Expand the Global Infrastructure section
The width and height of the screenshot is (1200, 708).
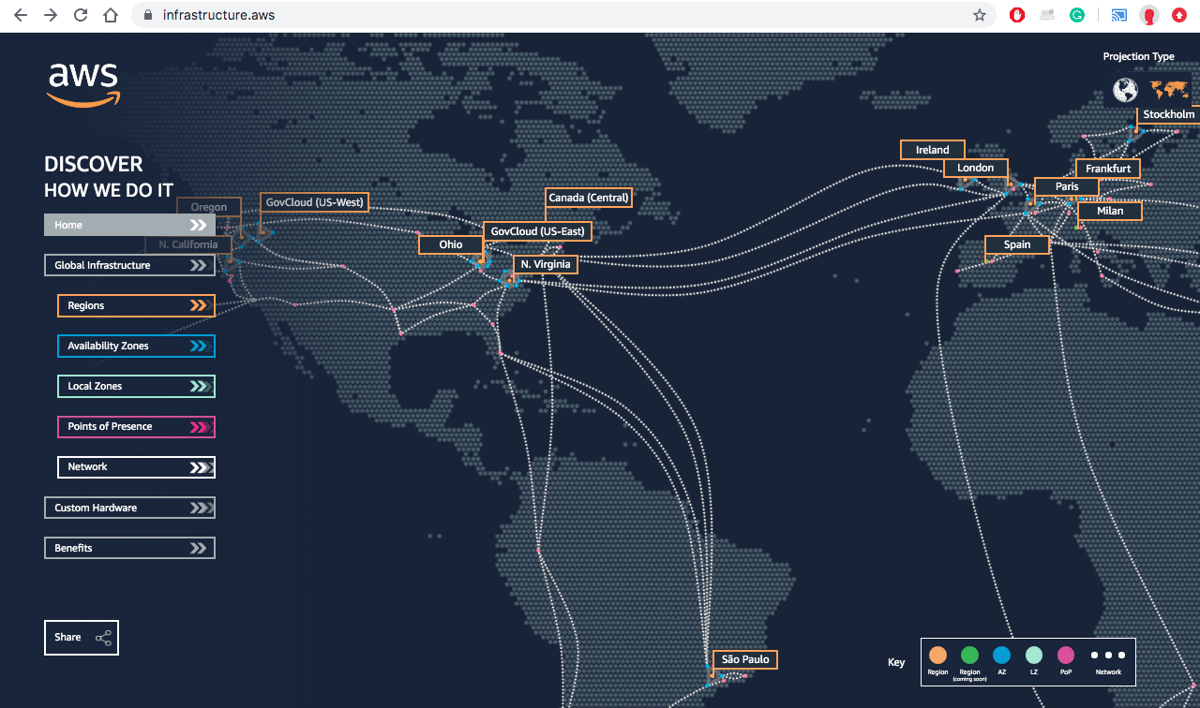(x=129, y=265)
